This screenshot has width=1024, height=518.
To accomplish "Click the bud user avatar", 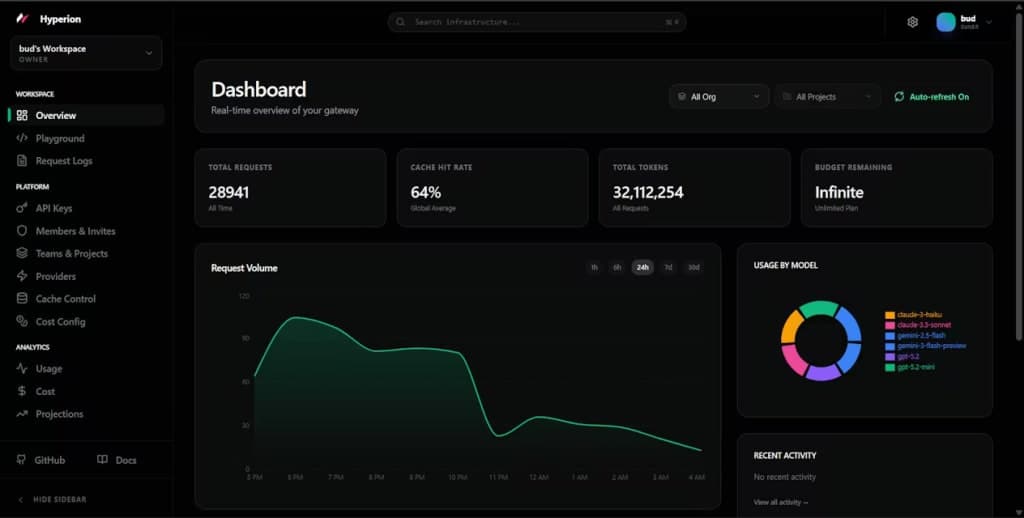I will pyautogui.click(x=946, y=22).
